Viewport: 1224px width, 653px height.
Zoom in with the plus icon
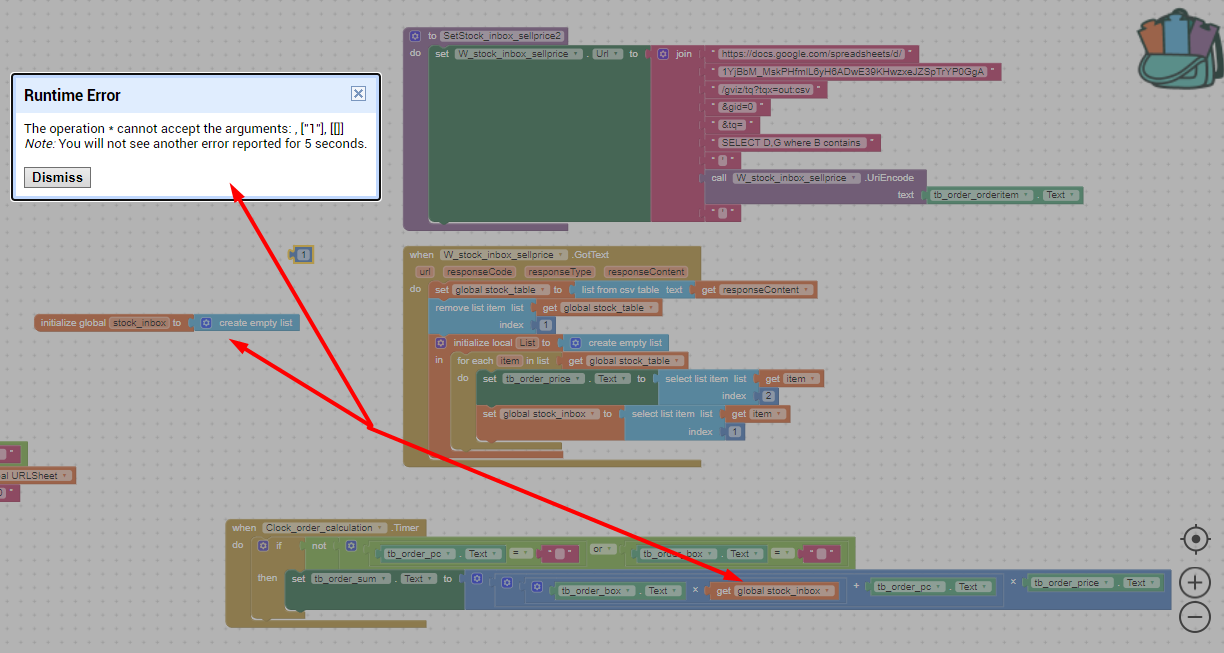tap(1195, 582)
